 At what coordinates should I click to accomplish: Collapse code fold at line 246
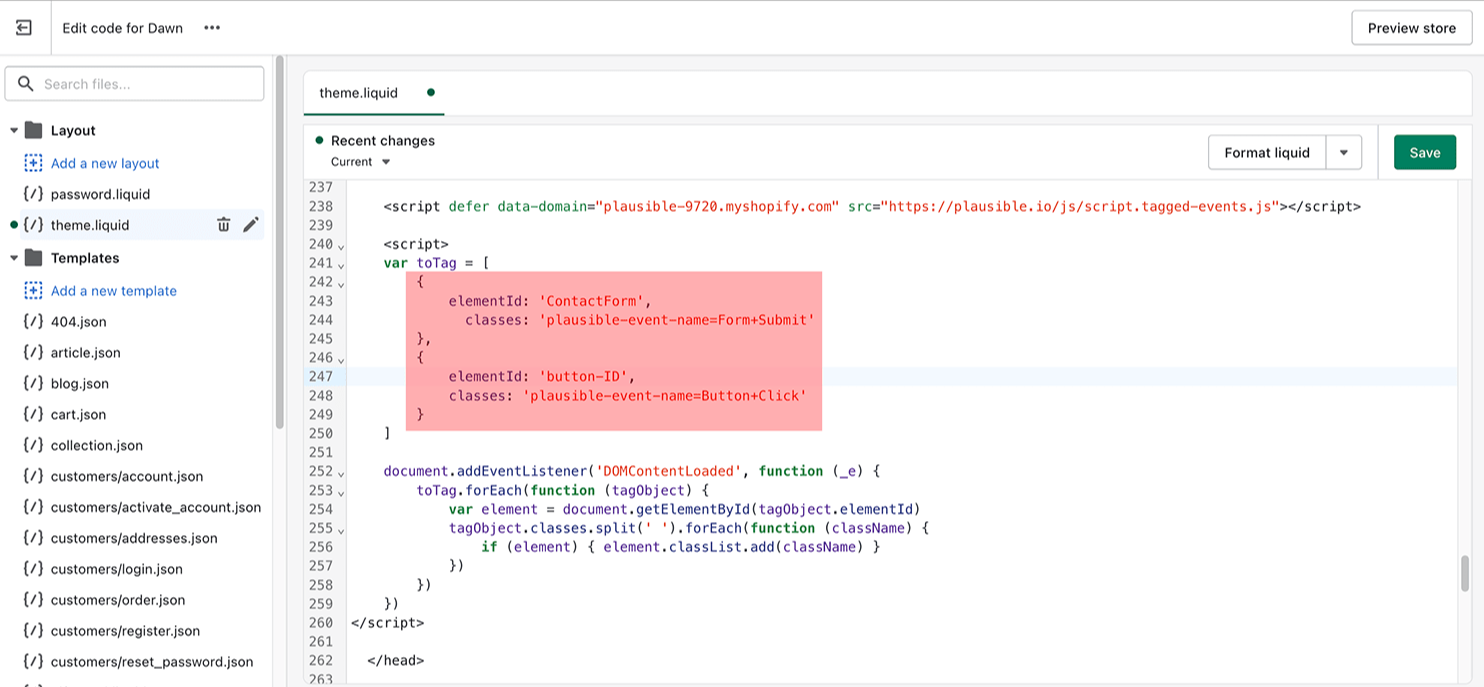[x=341, y=359]
